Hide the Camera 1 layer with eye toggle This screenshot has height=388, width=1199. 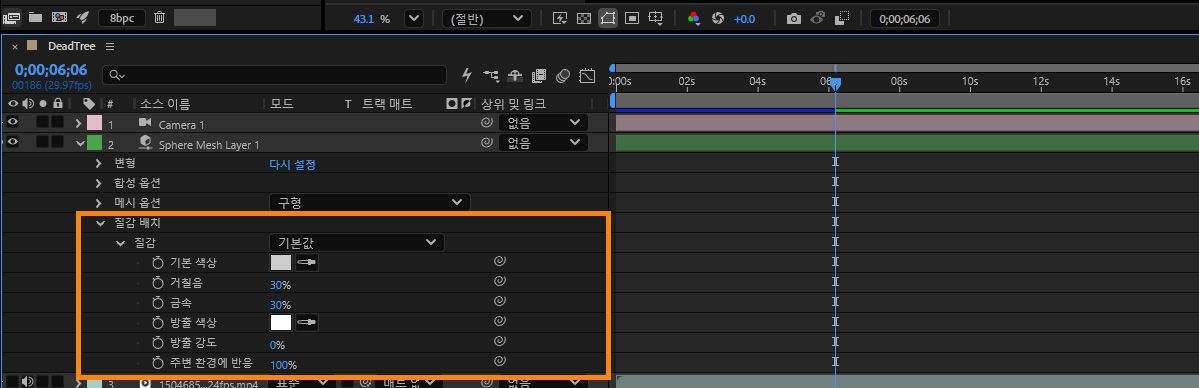pos(13,122)
